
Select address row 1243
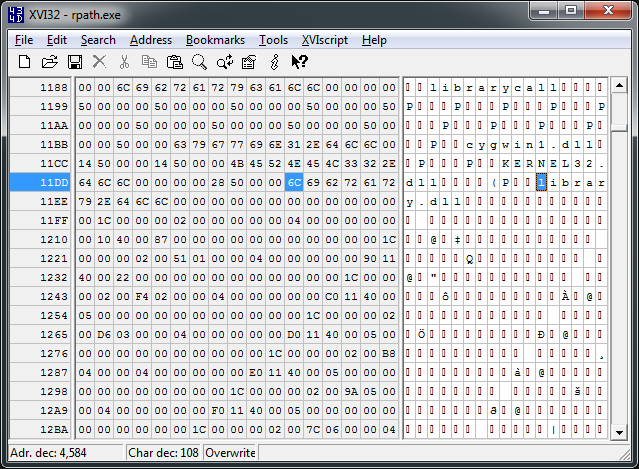(40, 297)
